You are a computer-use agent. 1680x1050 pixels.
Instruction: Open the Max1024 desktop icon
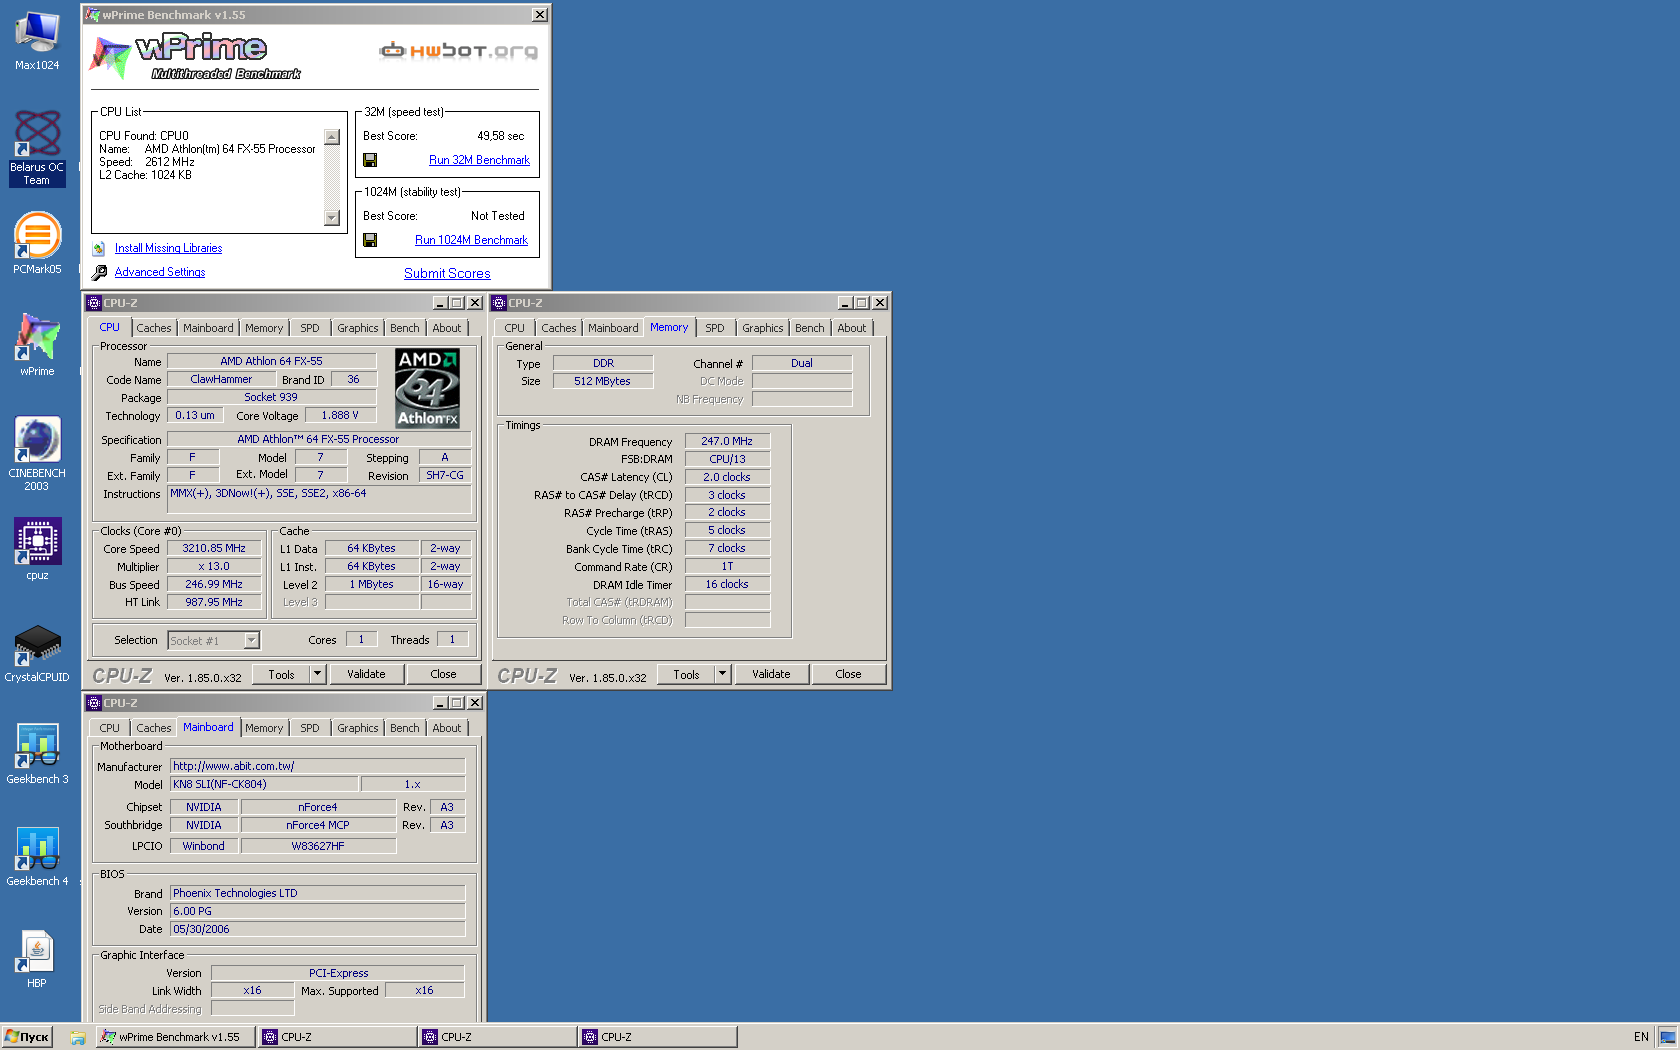pyautogui.click(x=37, y=41)
